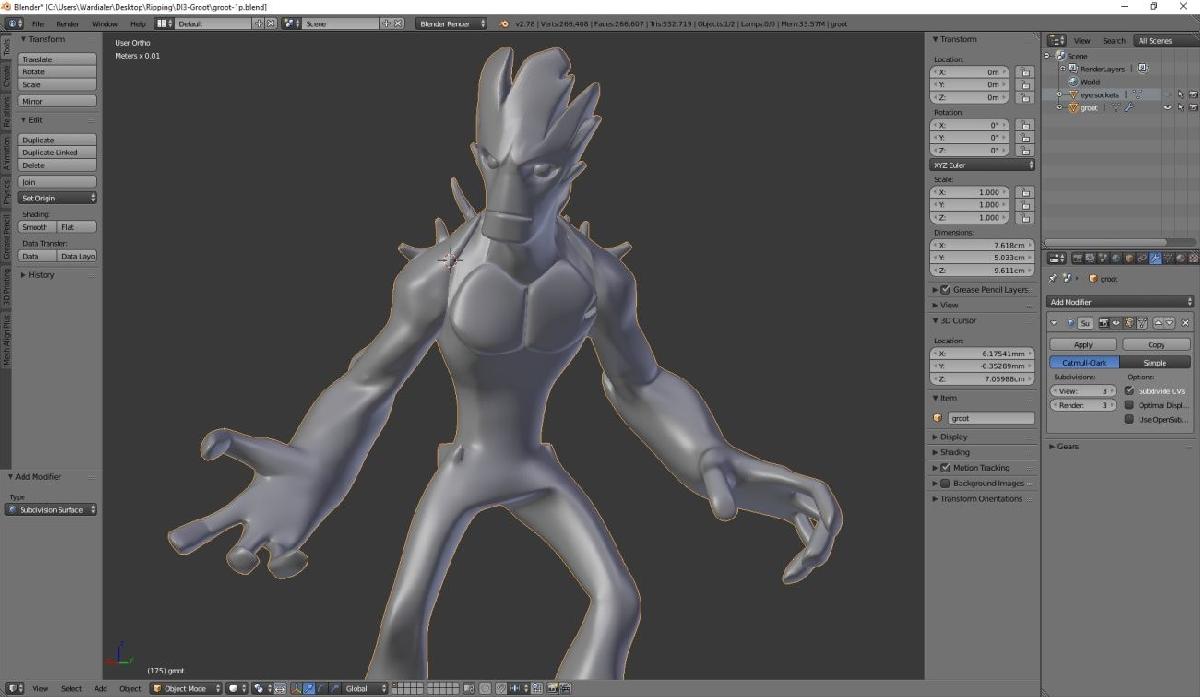Click the screen layout browse icon beside Default
This screenshot has width=1200, height=697.
[x=165, y=23]
